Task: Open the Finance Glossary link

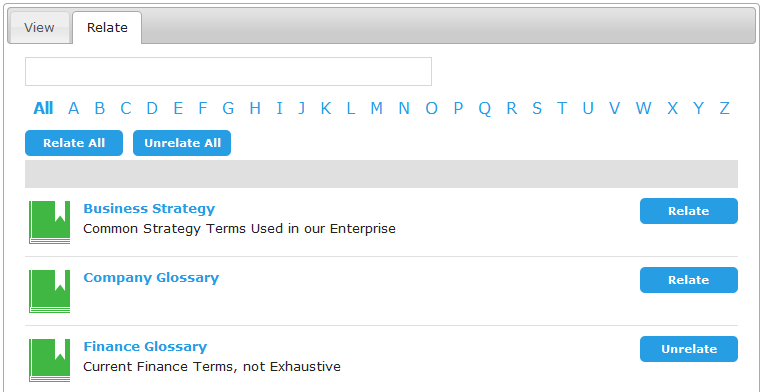Action: 145,347
